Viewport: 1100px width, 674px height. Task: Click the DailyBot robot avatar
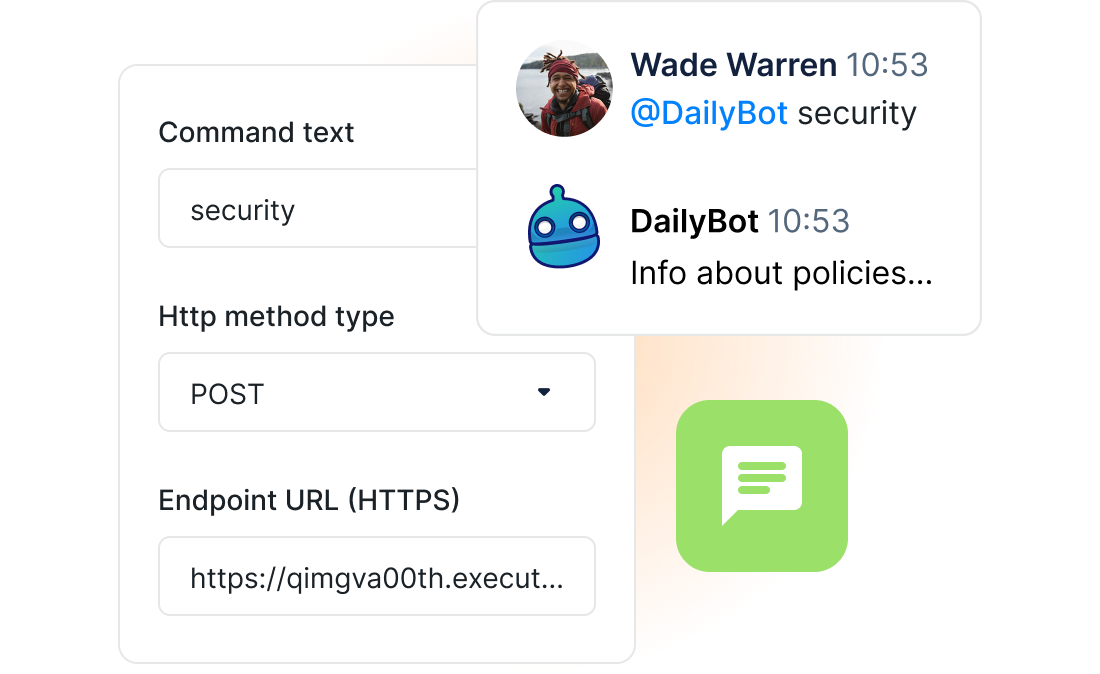[563, 227]
